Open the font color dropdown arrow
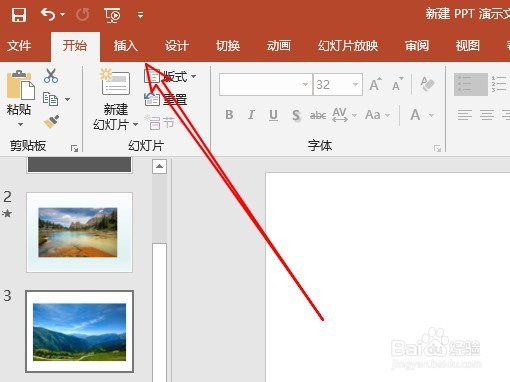This screenshot has width=510, height=382. click(x=431, y=115)
